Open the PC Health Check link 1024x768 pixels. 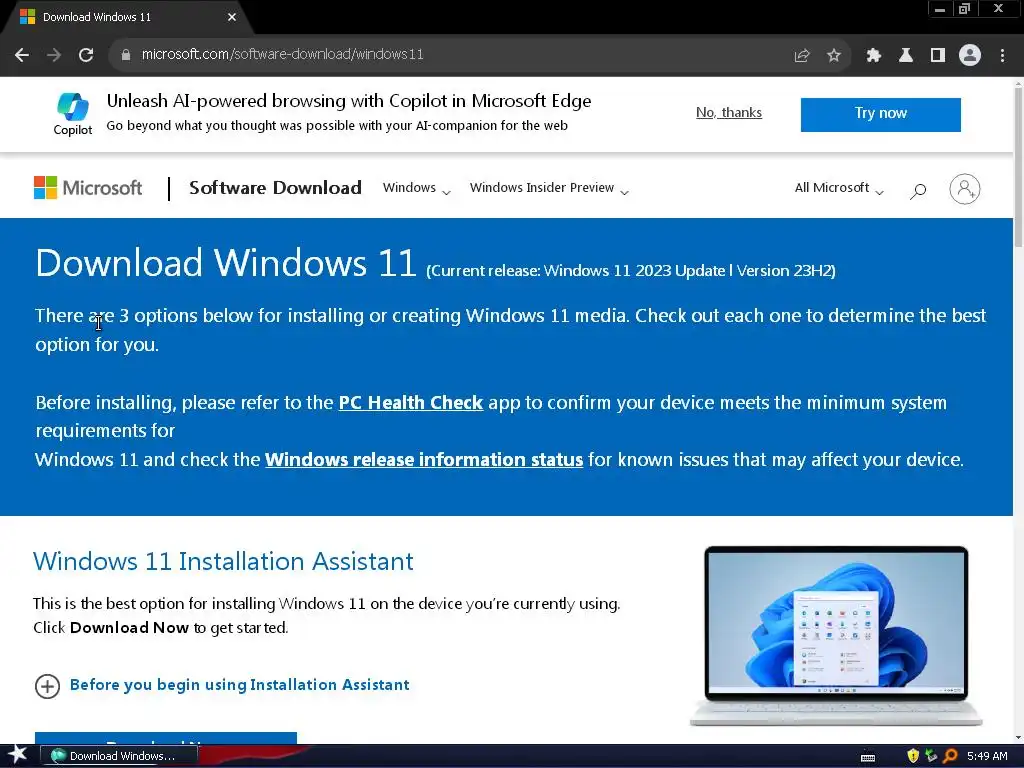click(410, 403)
